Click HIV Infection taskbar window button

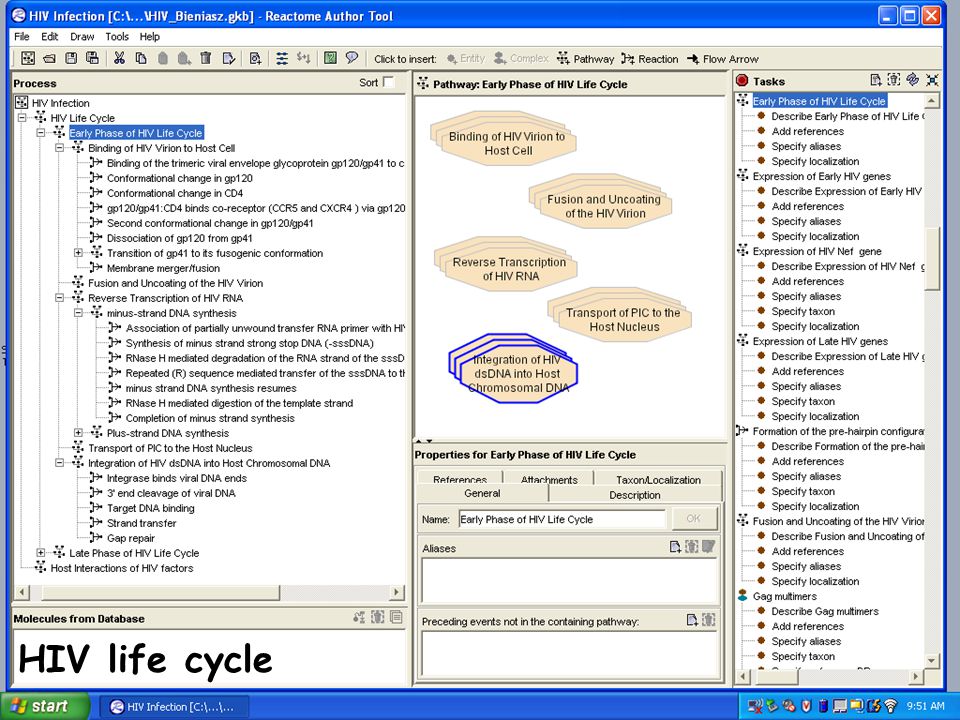(173, 707)
